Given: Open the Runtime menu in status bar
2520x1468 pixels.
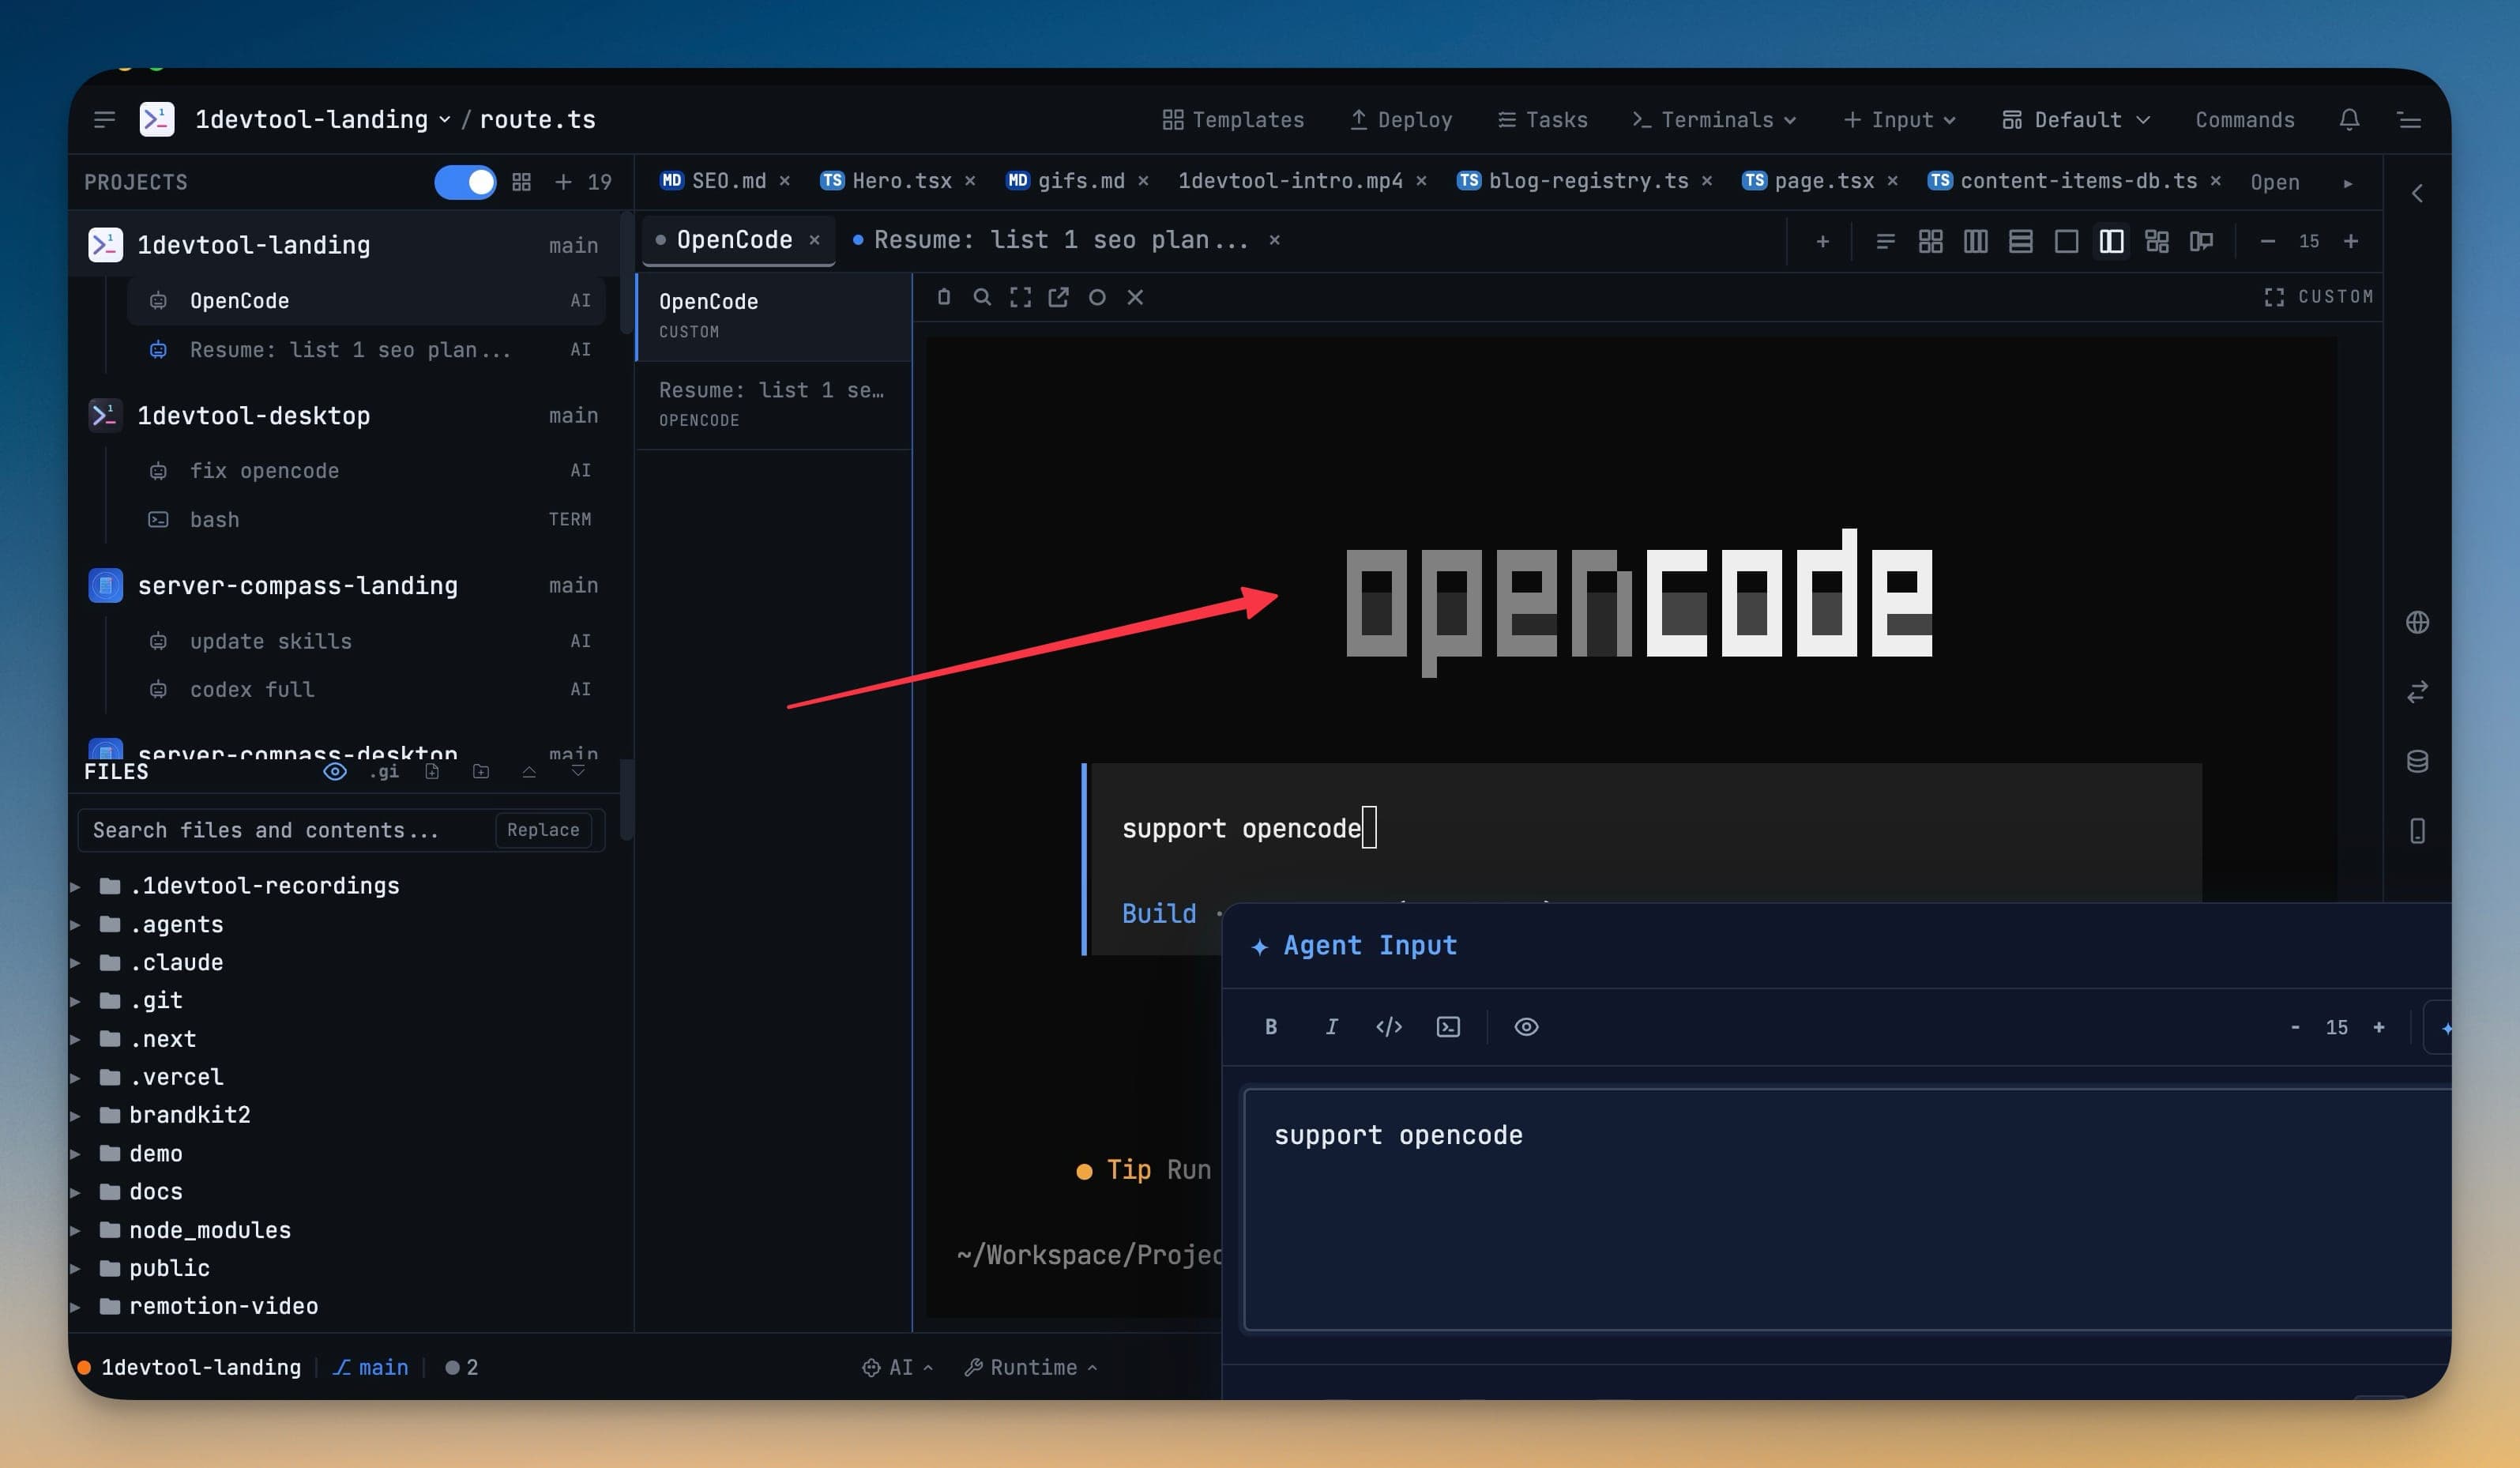Looking at the screenshot, I should pyautogui.click(x=1031, y=1367).
